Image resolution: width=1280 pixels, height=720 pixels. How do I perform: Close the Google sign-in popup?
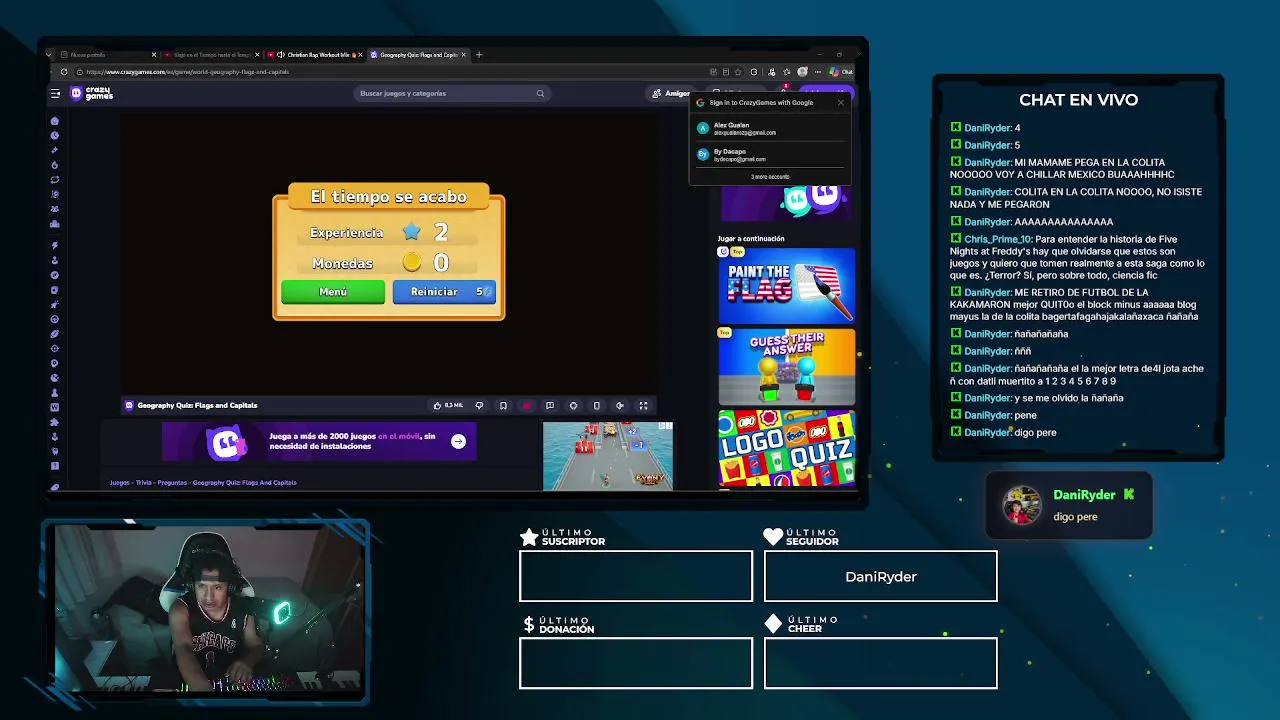pyautogui.click(x=840, y=102)
